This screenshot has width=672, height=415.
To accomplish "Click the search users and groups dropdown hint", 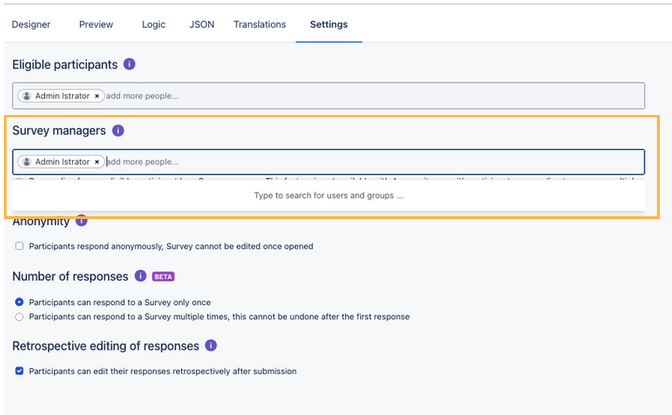I will [x=329, y=195].
